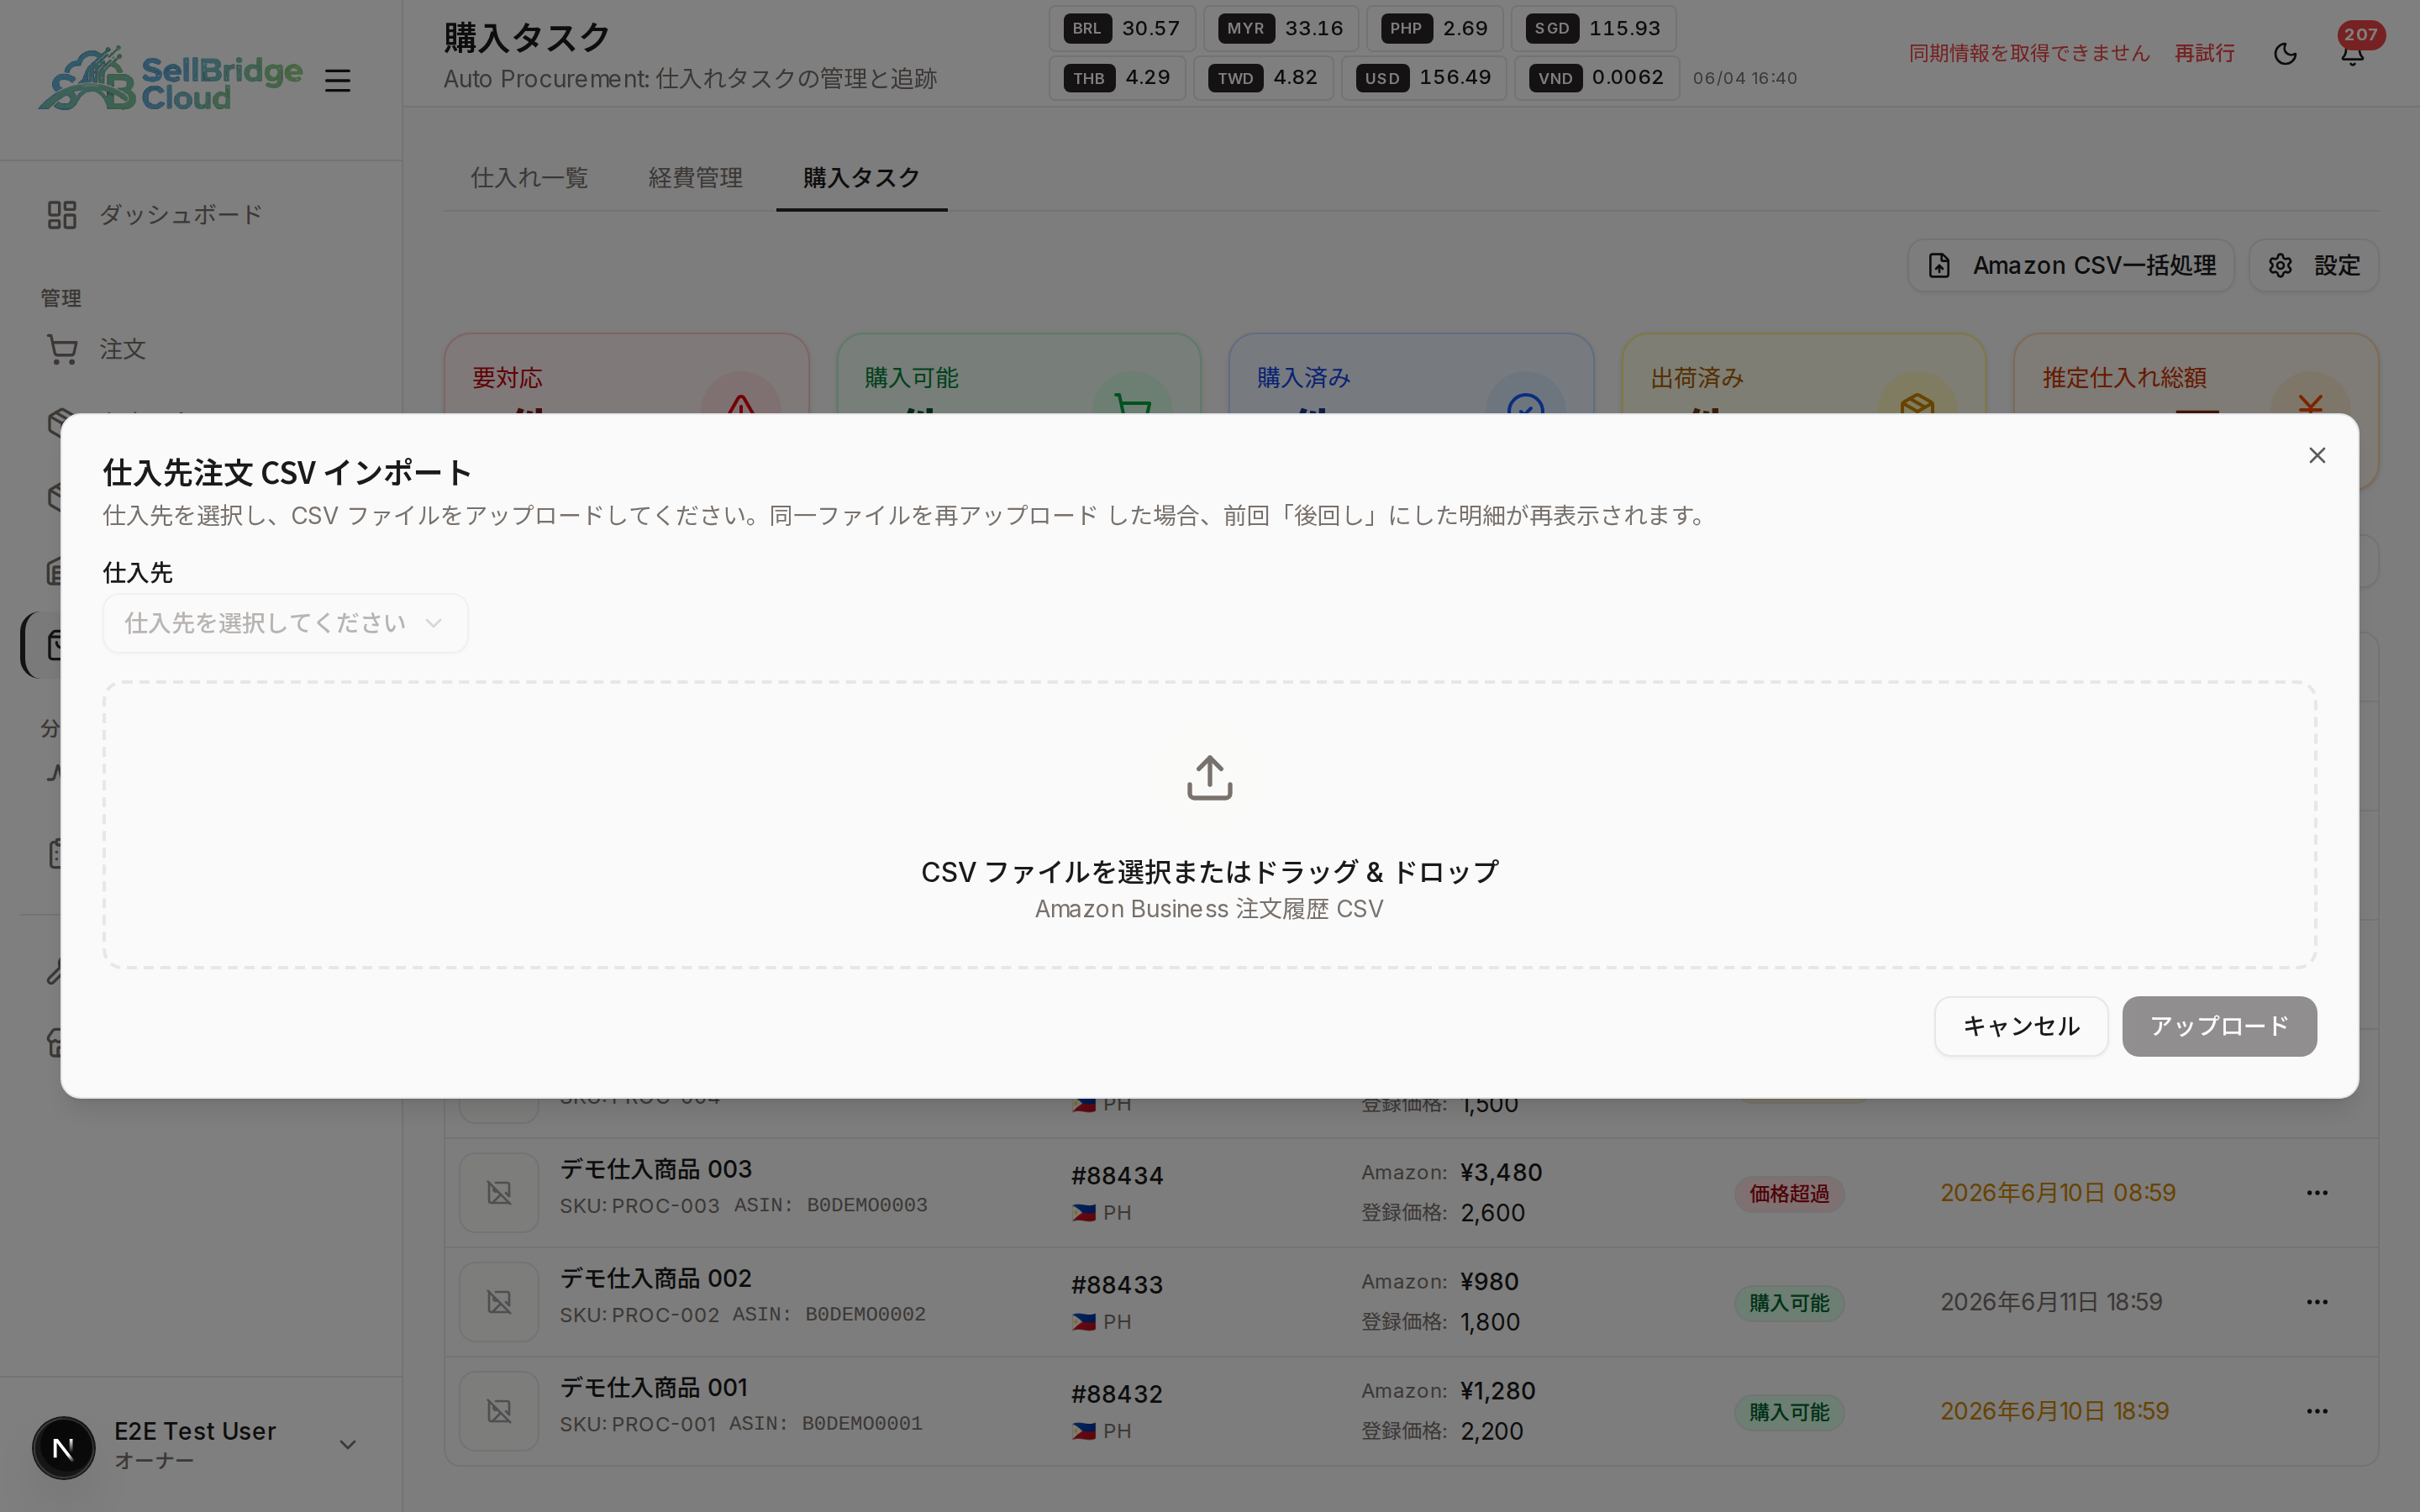Click the TWD 4.82 exchange rate chip
Screen dimensions: 2420x1512
[x=1263, y=78]
